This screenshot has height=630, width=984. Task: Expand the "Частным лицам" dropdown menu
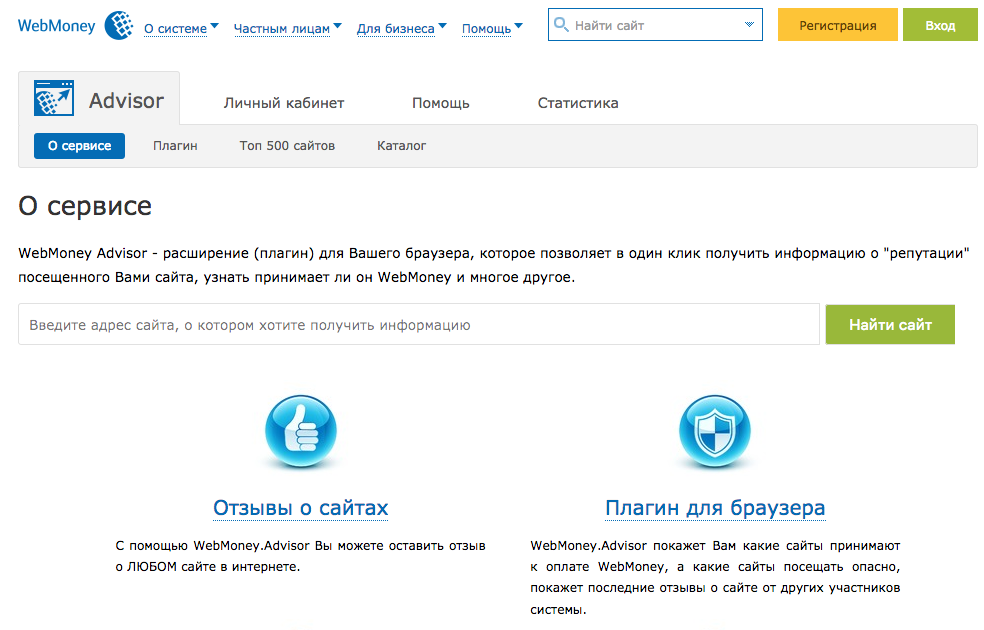(x=287, y=28)
